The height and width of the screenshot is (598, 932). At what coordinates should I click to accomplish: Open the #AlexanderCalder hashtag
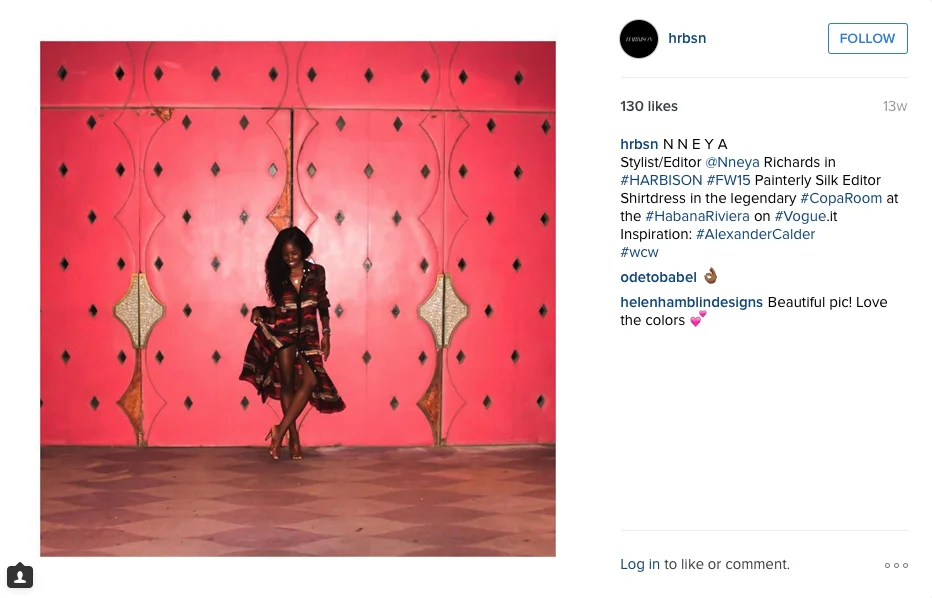(x=755, y=234)
